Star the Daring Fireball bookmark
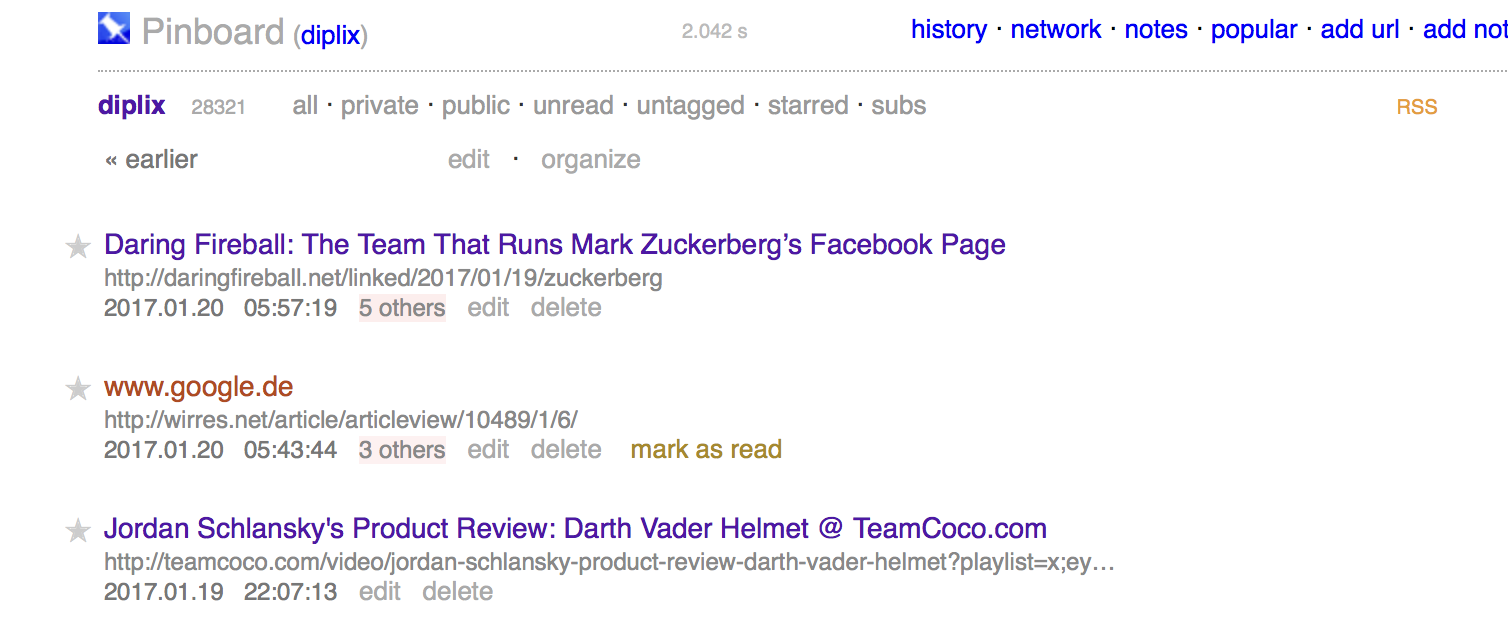1508x628 pixels. [78, 247]
